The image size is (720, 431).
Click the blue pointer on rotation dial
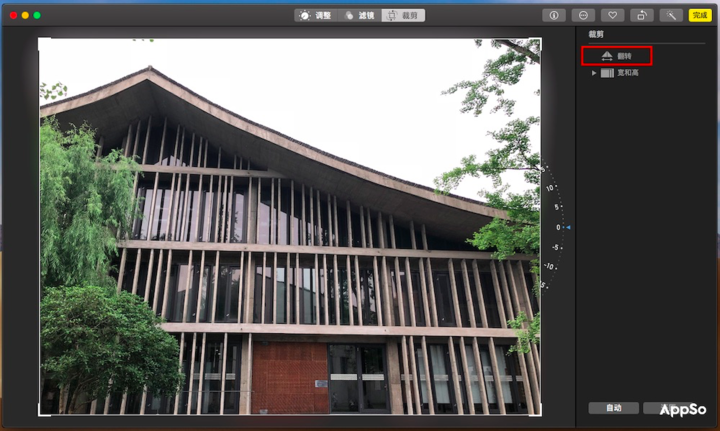coord(568,228)
